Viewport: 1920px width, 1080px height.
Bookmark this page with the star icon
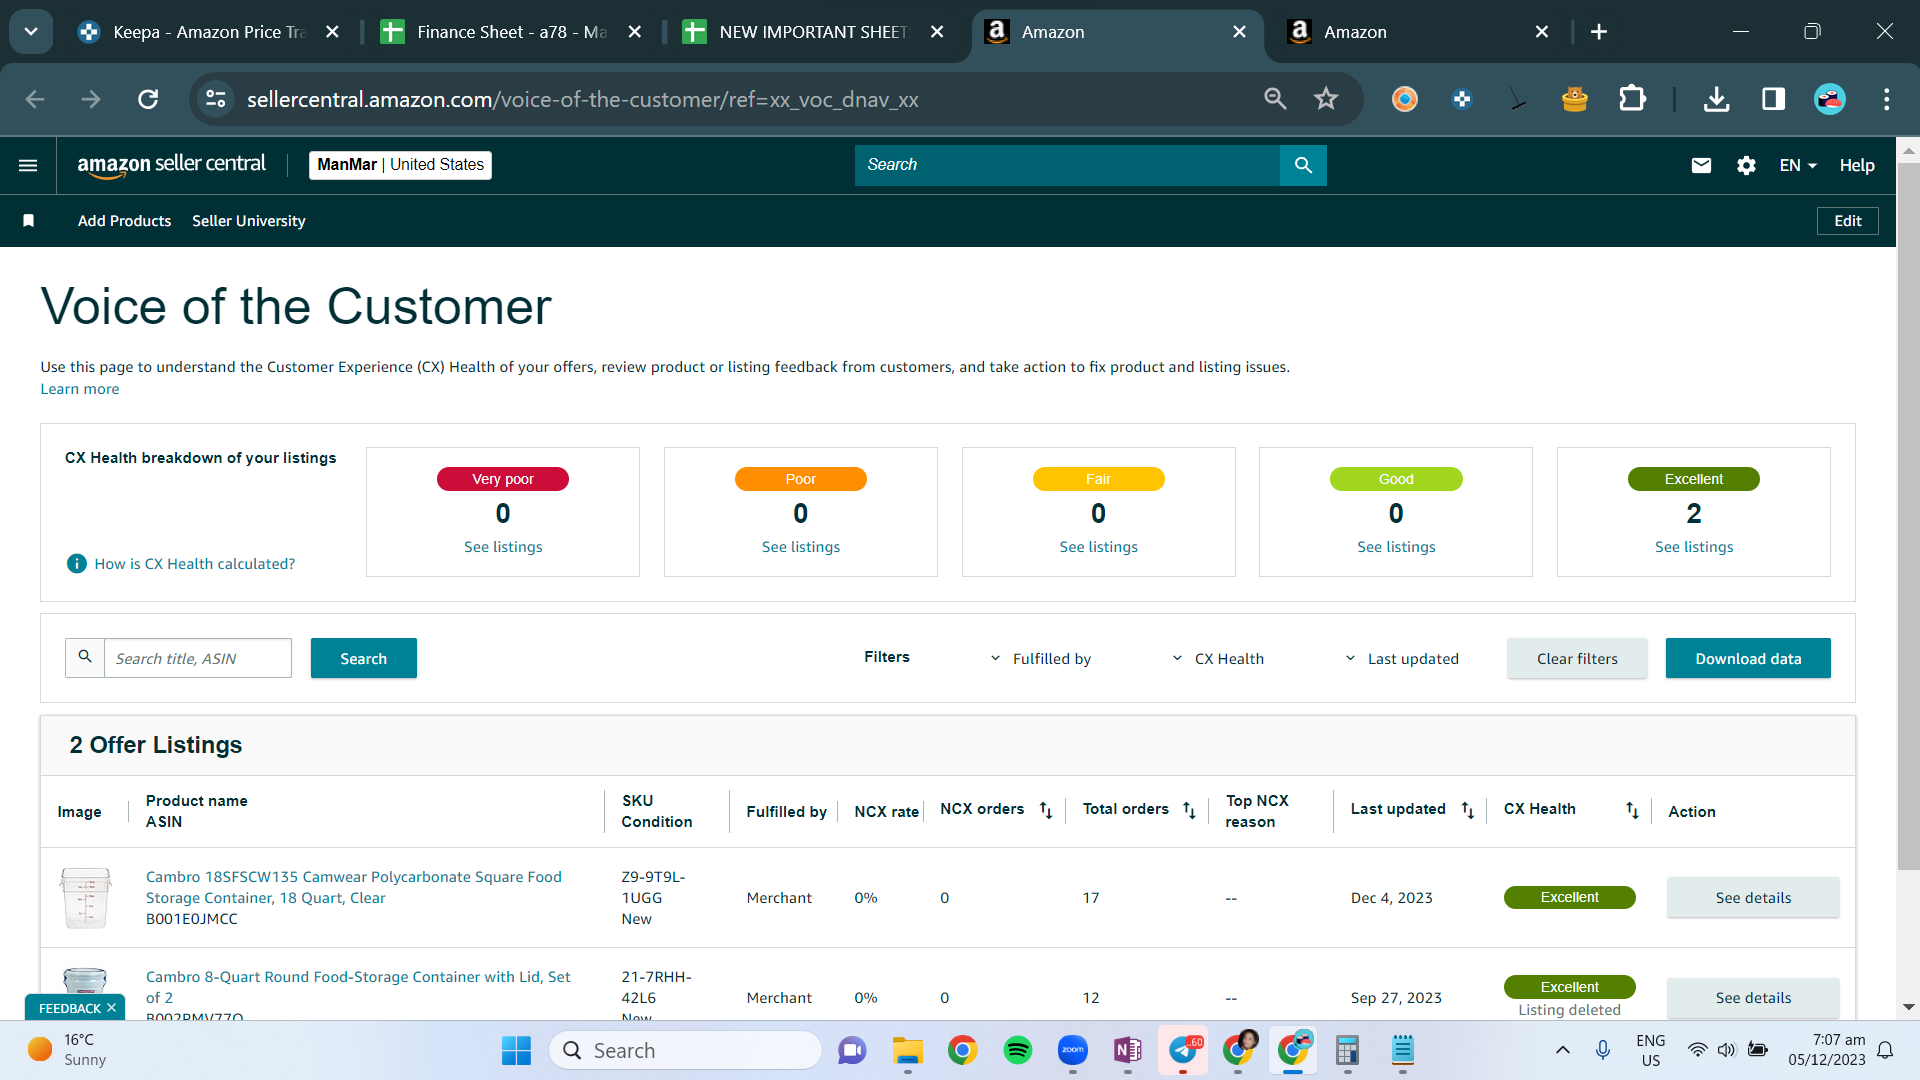[1326, 99]
